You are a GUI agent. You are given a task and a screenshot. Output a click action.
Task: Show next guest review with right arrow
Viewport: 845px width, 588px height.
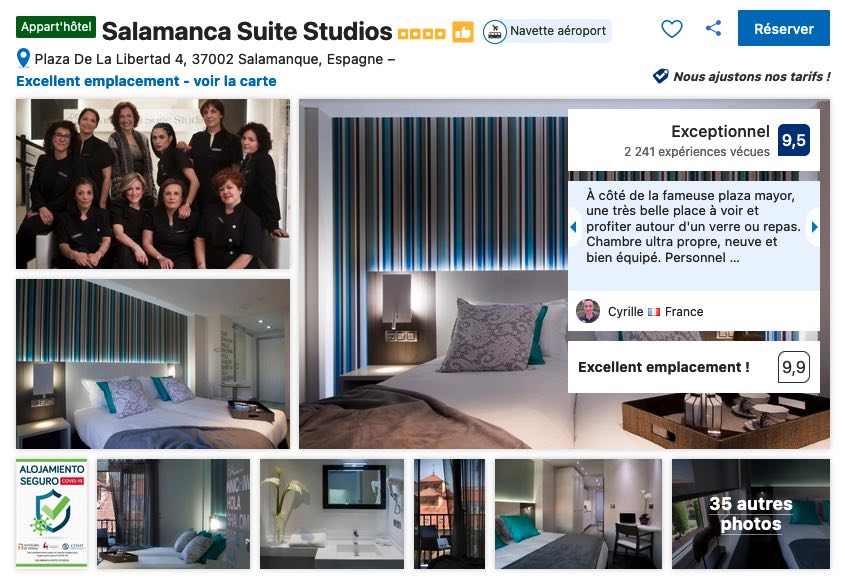point(814,227)
